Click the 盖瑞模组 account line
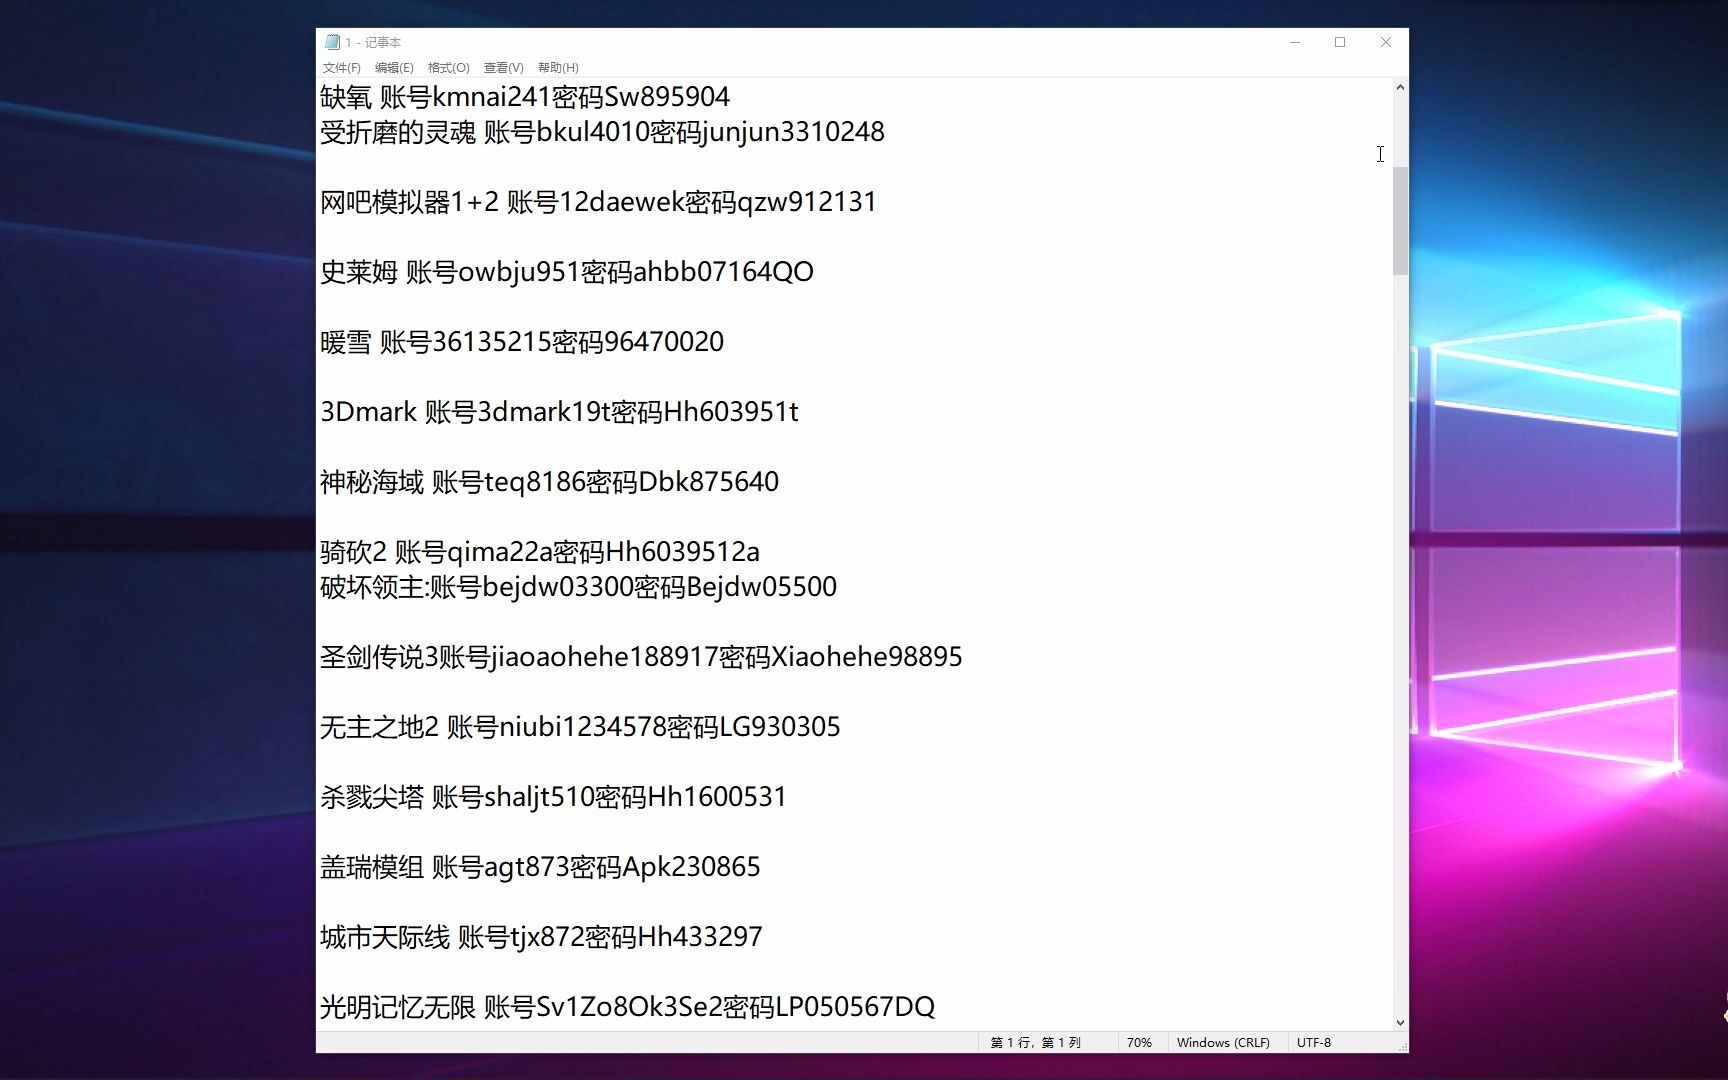This screenshot has width=1728, height=1080. point(540,867)
